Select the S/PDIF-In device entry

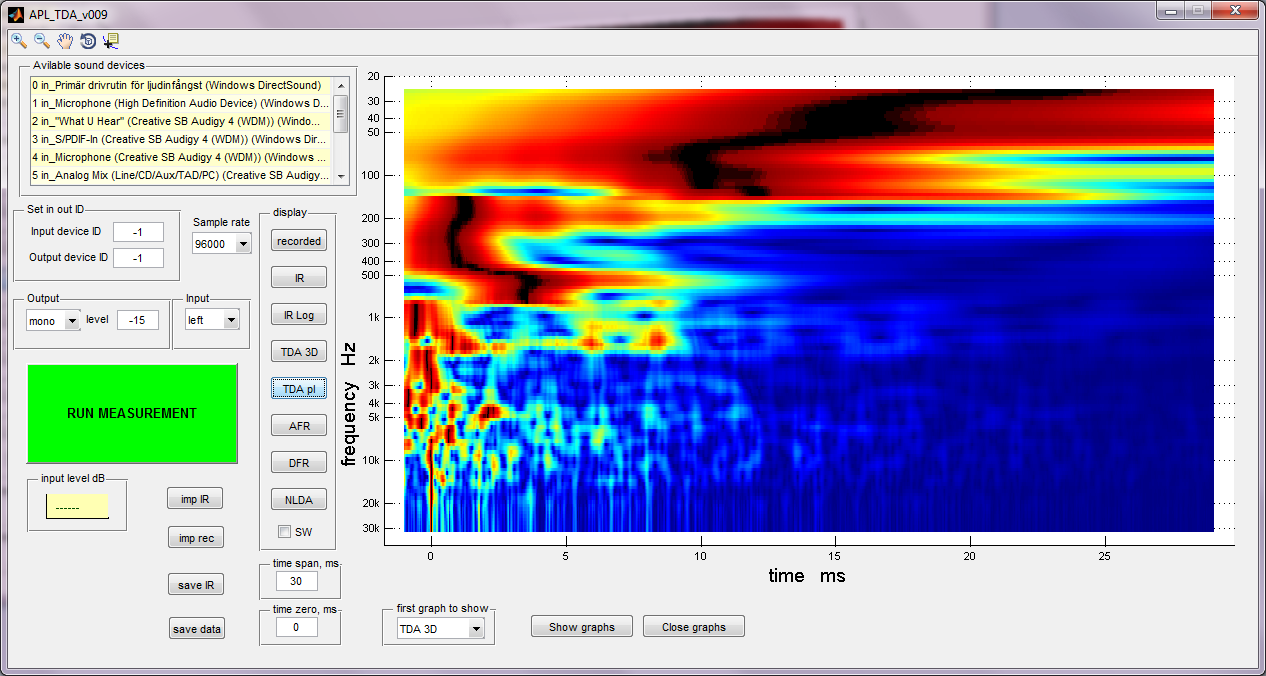[x=180, y=139]
